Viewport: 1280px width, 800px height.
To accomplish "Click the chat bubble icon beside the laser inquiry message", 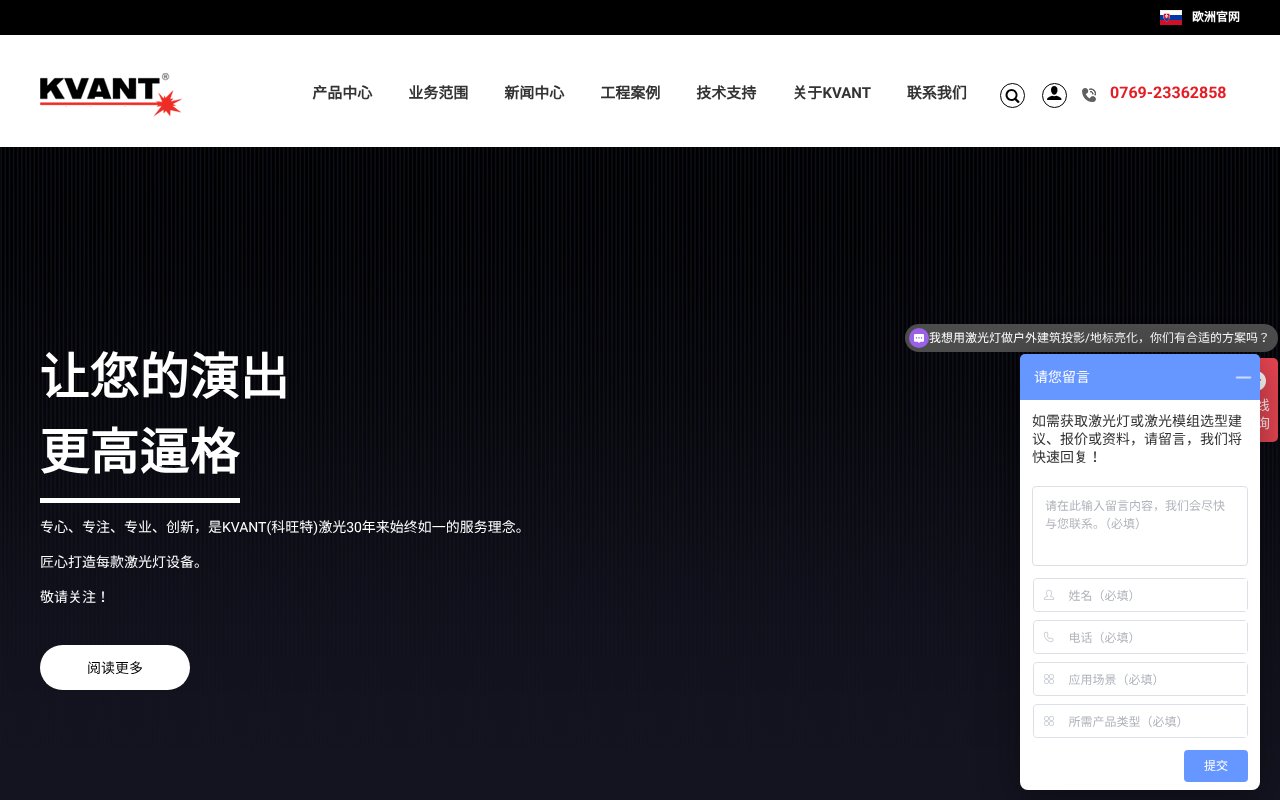I will click(919, 338).
